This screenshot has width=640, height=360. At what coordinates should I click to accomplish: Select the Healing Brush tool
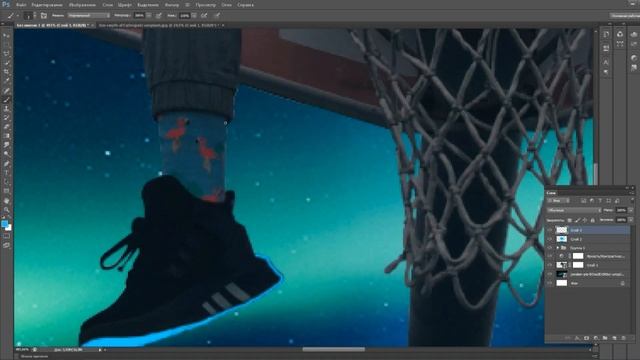pos(7,91)
